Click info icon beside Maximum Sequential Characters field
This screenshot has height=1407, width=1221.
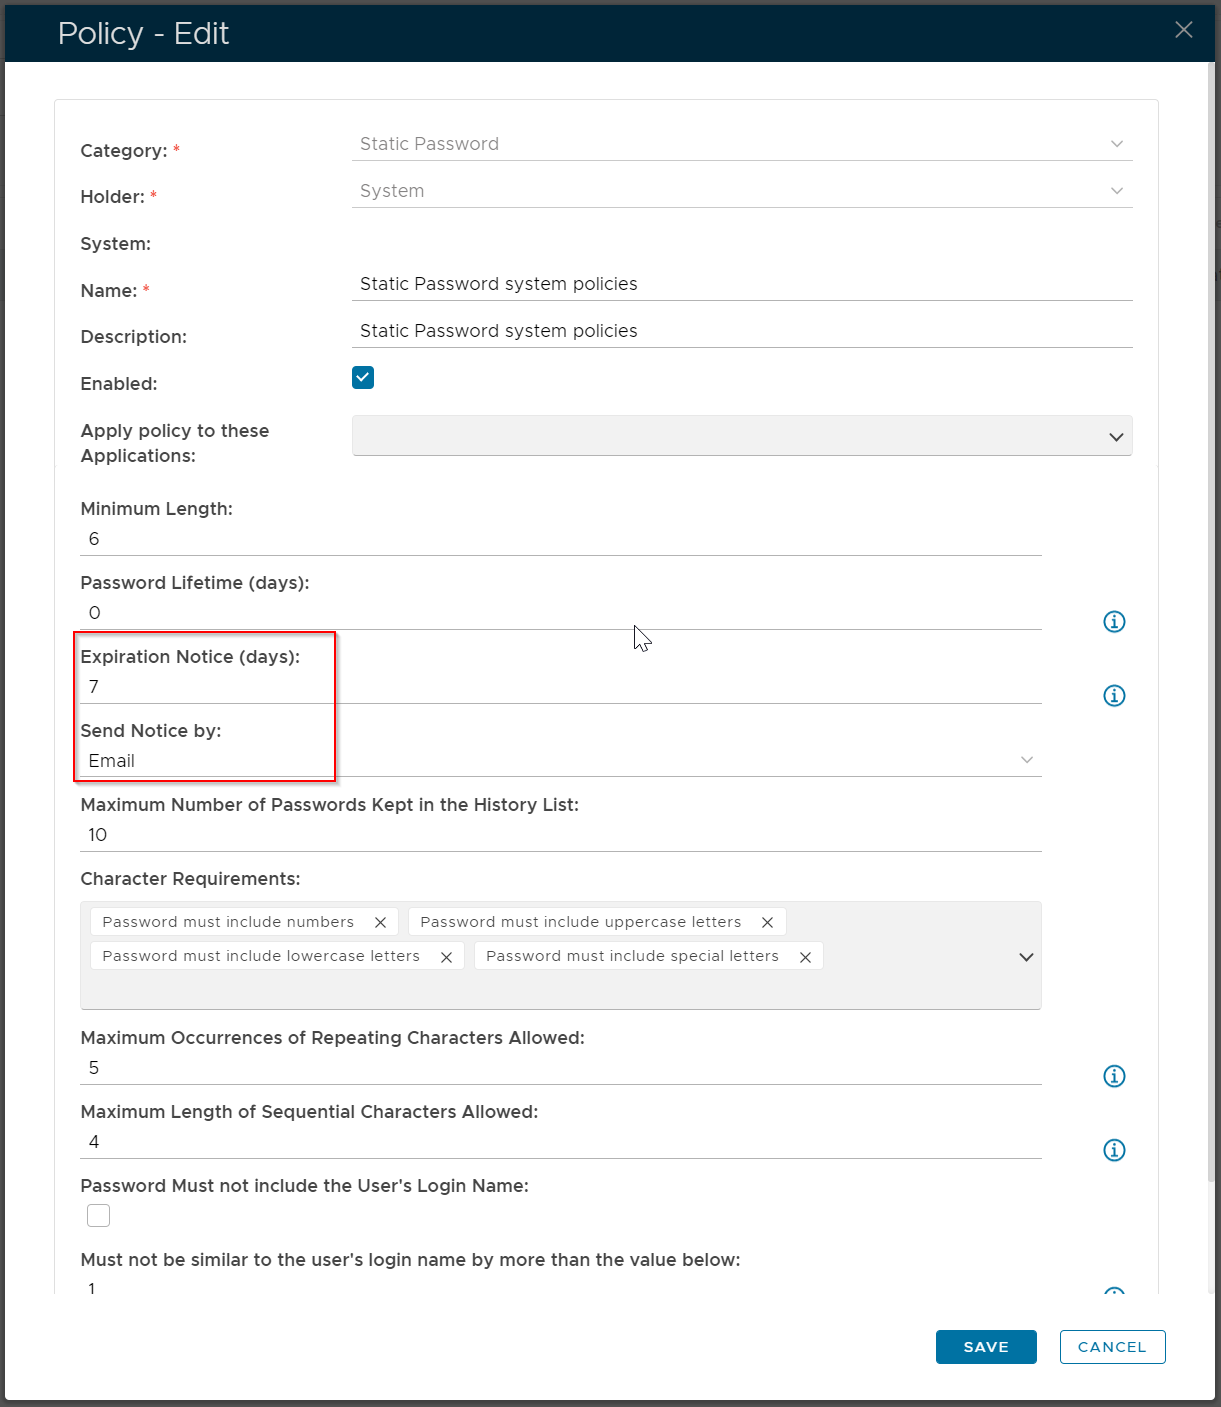(1114, 1150)
